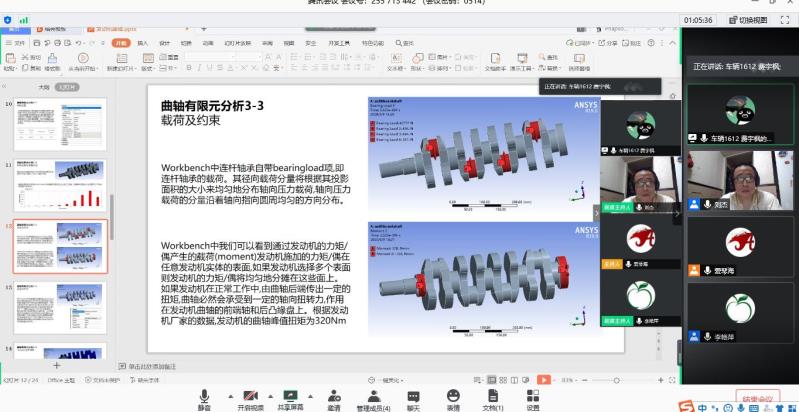Open manage members (管理成员) panel
This screenshot has width=799, height=412.
point(374,399)
